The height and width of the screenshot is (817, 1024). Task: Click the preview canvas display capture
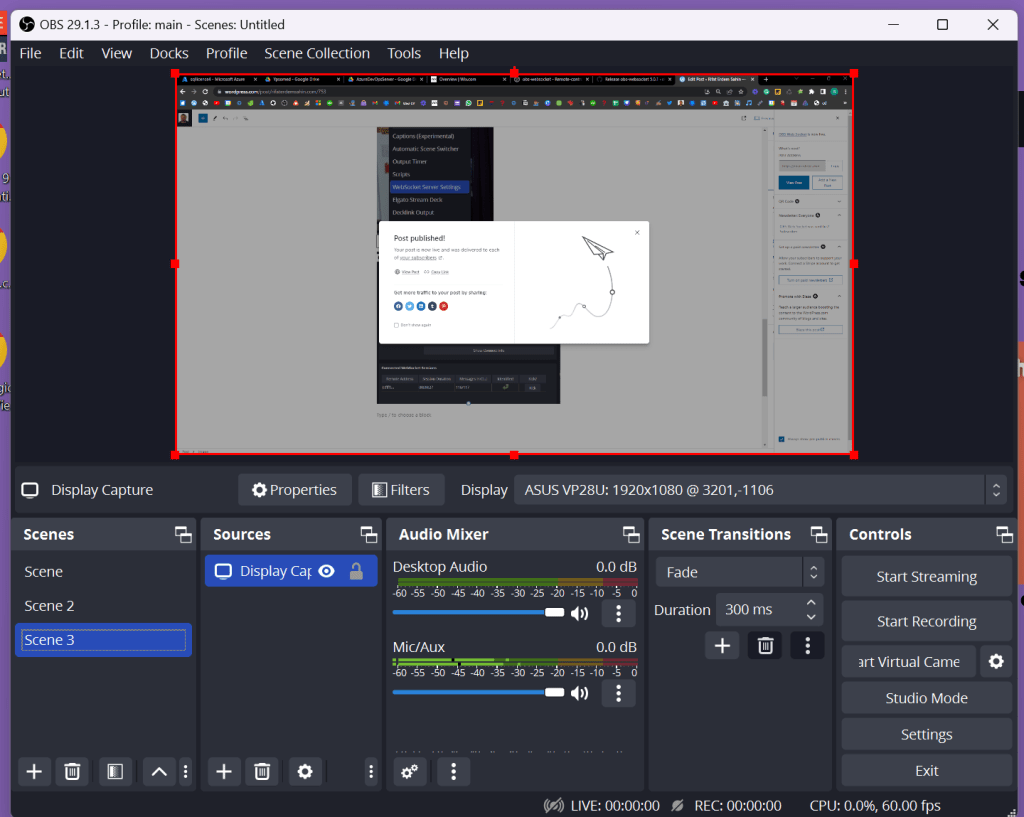[x=514, y=264]
